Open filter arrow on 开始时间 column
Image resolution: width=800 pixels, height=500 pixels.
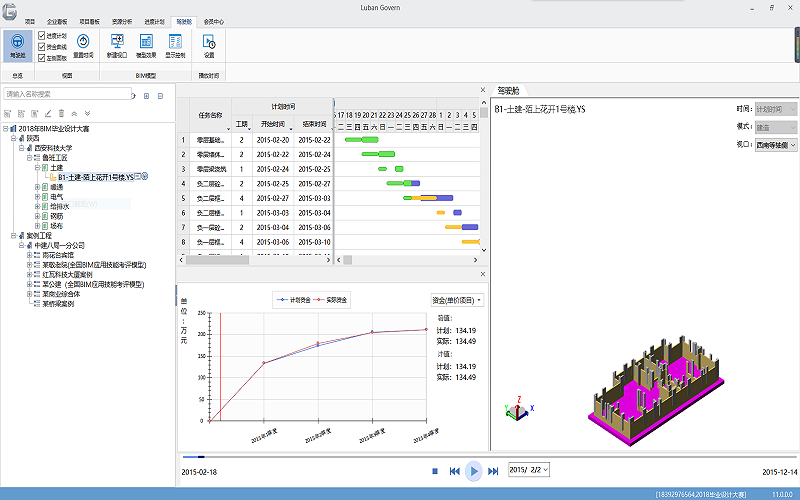pos(291,130)
